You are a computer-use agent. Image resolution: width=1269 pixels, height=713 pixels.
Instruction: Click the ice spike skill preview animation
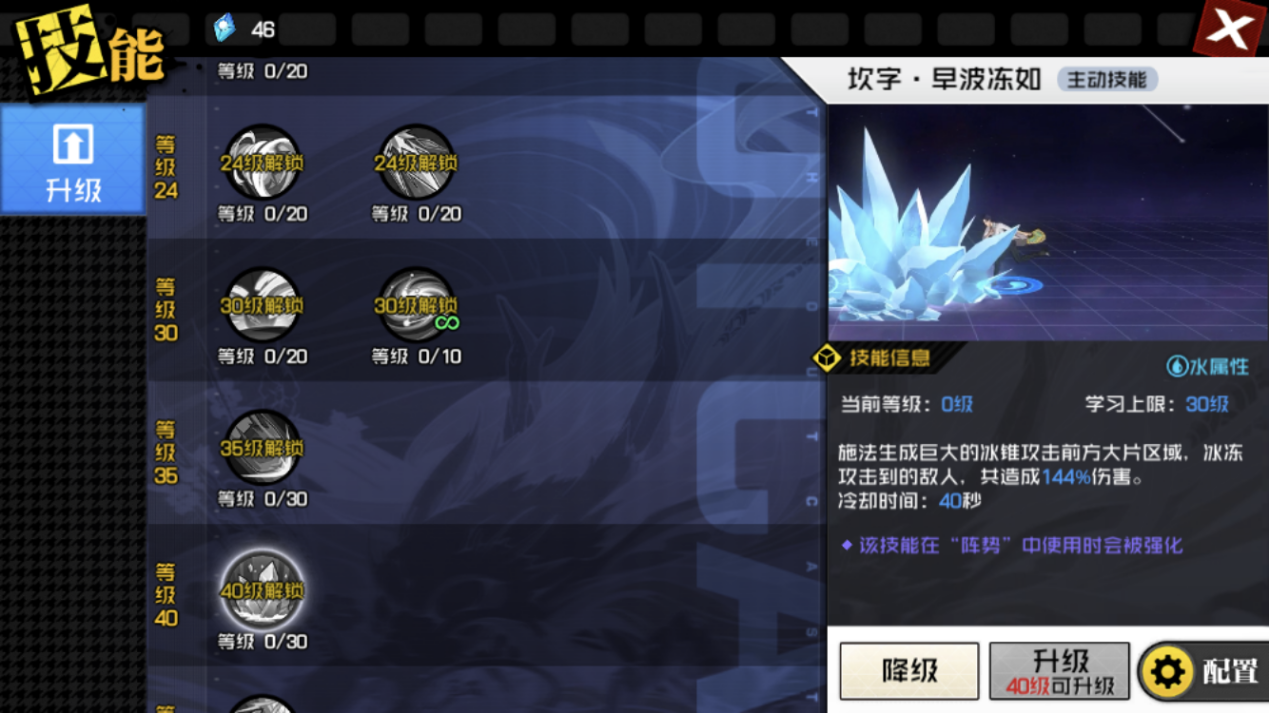click(x=1048, y=222)
